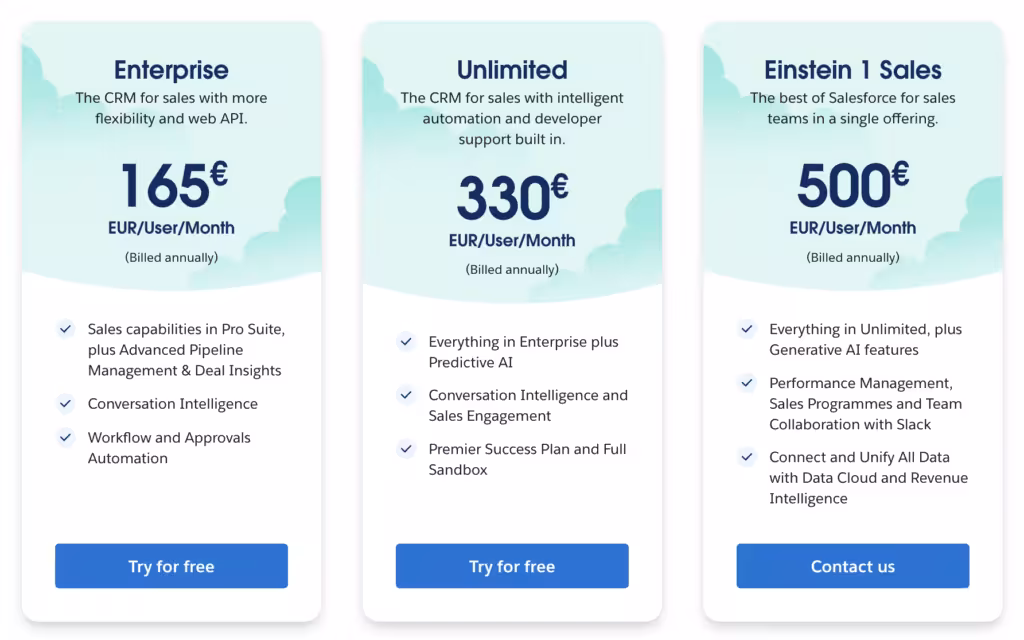Click checkmark next to Performance Management feature
The height and width of the screenshot is (640, 1024).
(747, 383)
